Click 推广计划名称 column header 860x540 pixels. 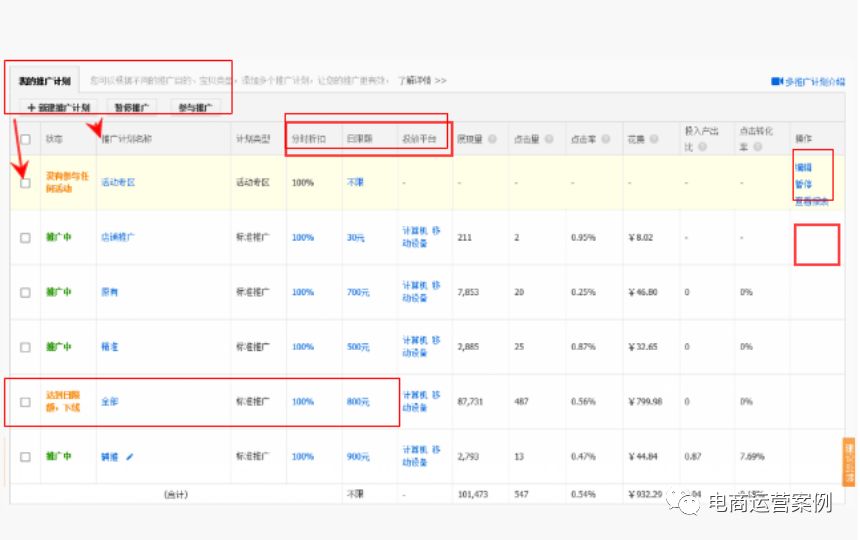127,139
